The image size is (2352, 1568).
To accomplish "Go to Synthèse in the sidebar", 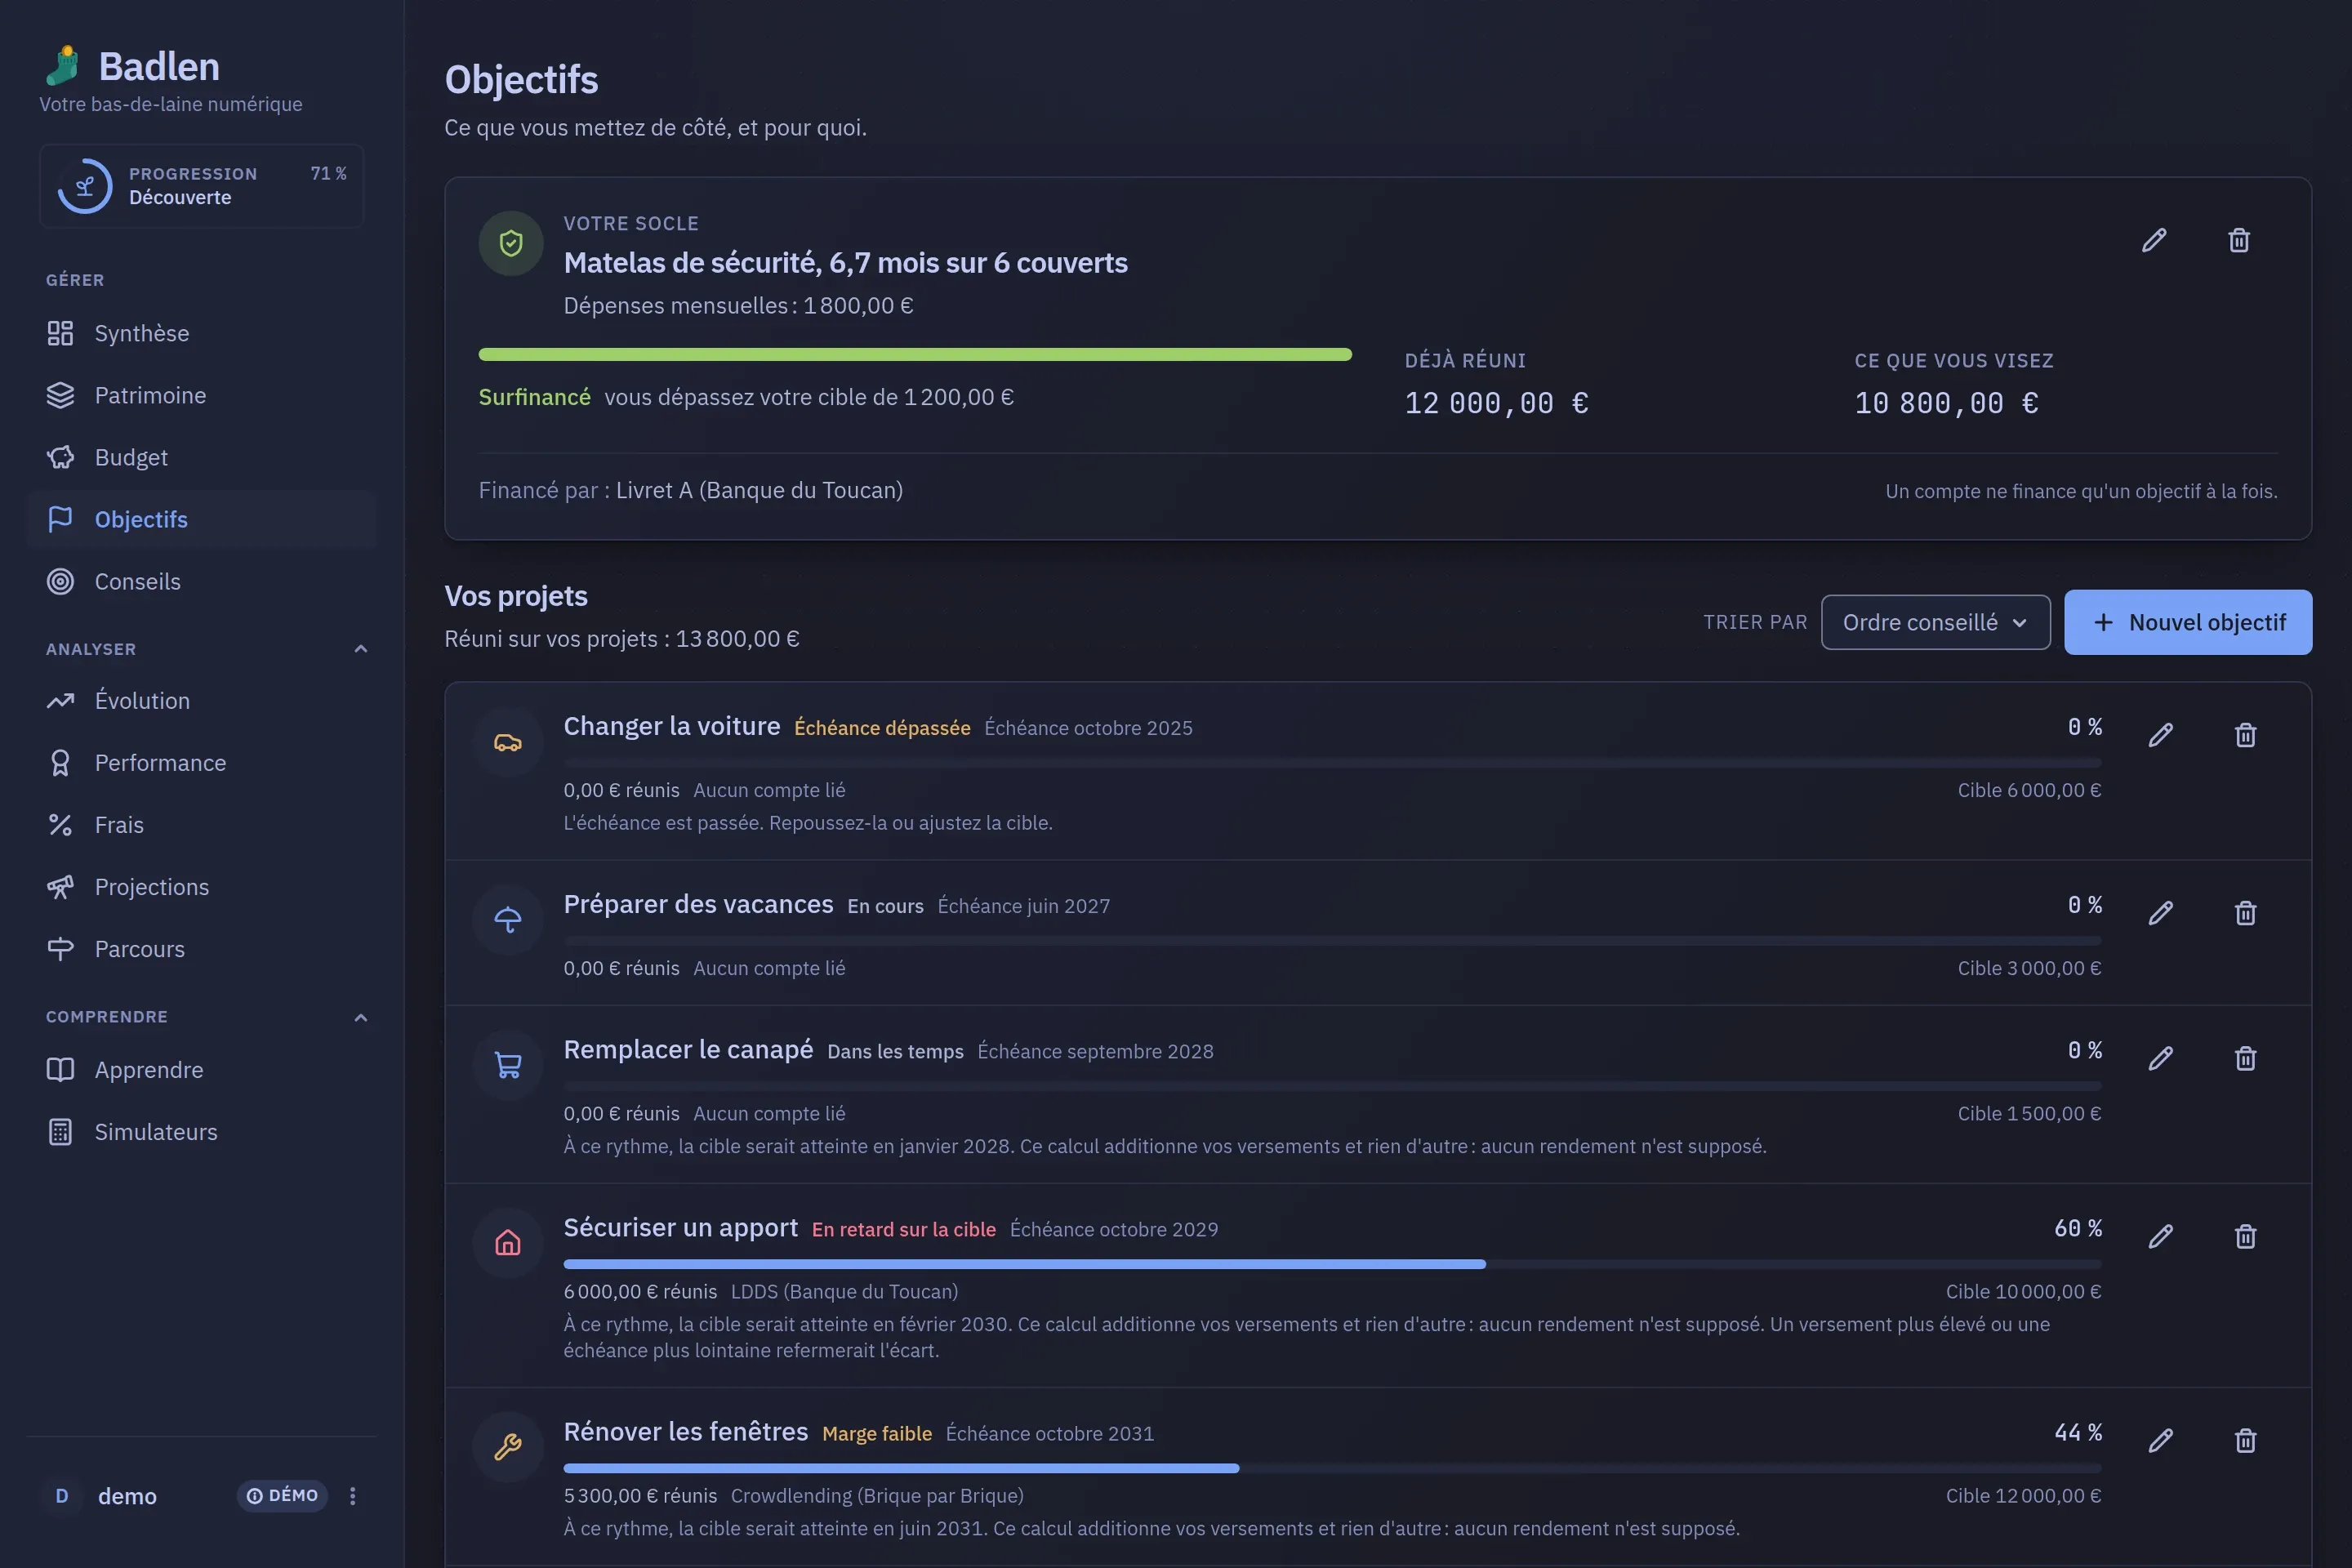I will 202,333.
